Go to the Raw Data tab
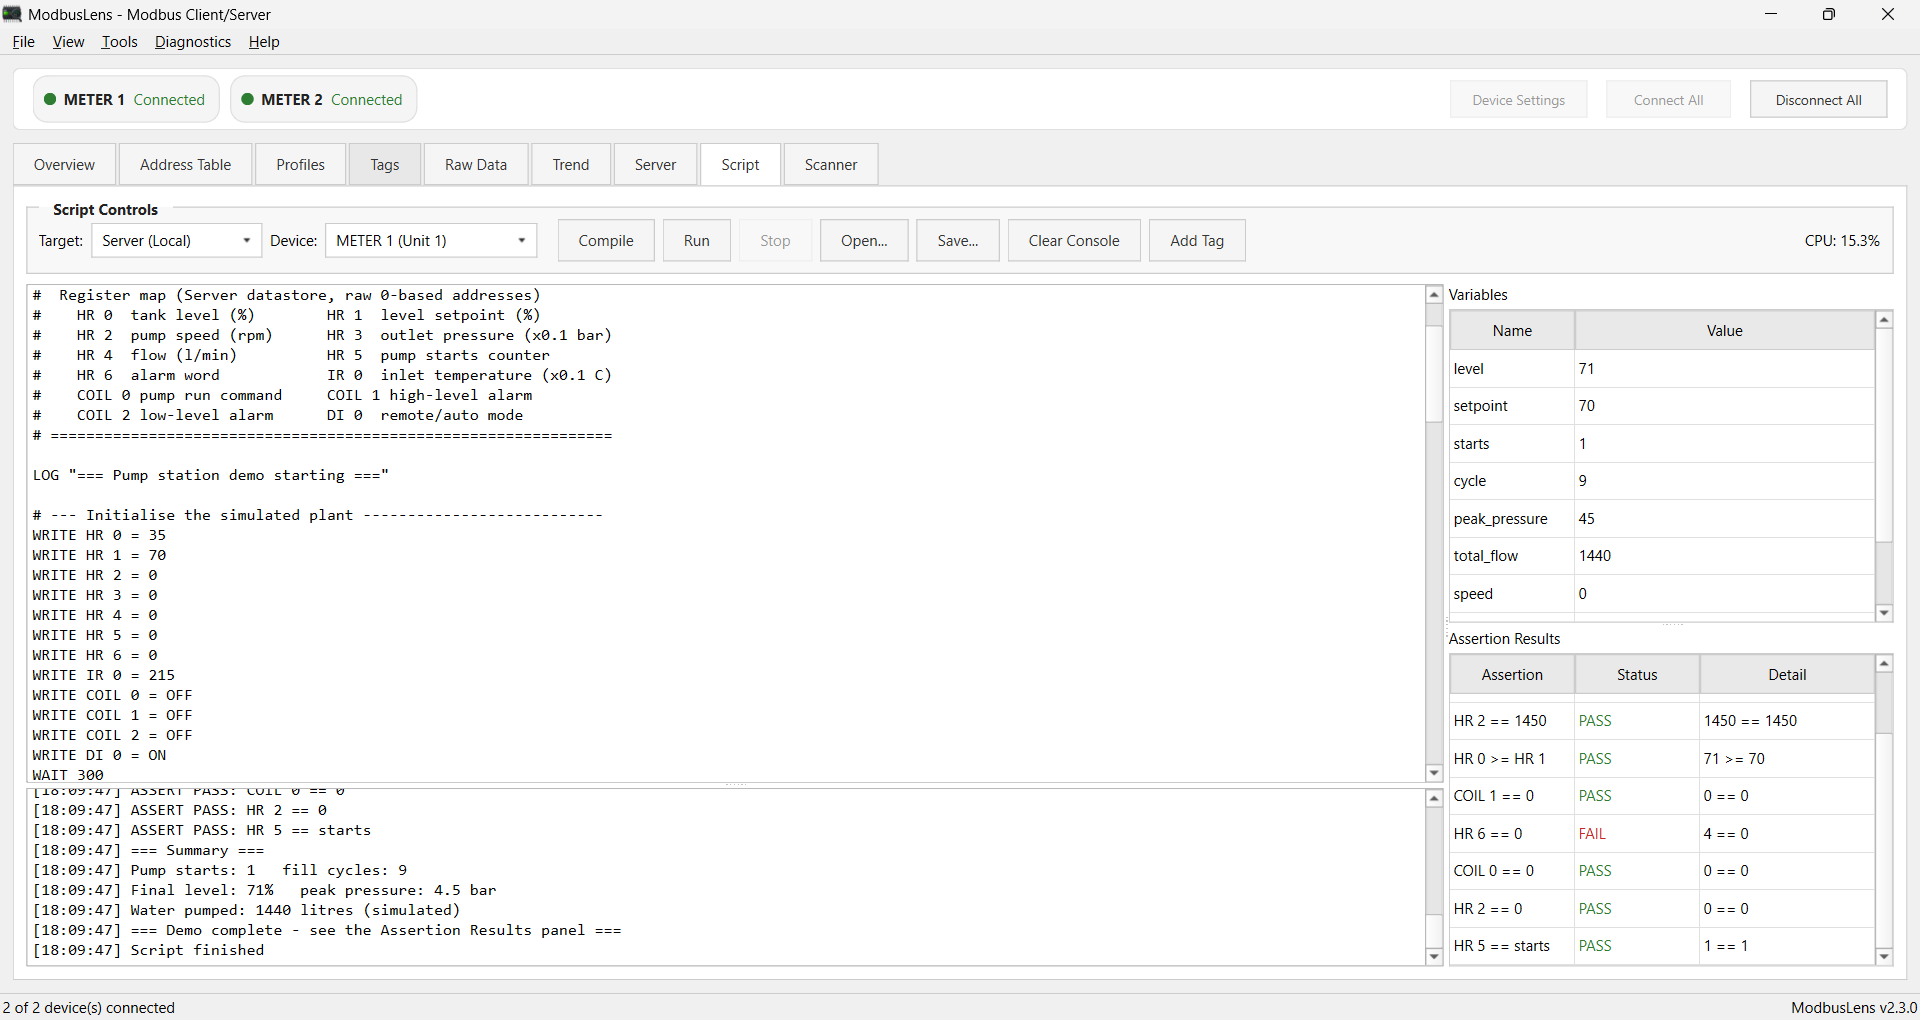This screenshot has width=1920, height=1020. click(x=475, y=165)
